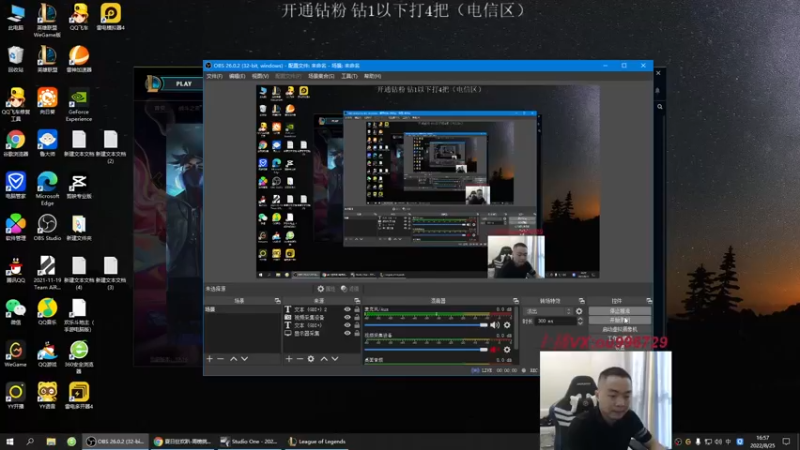Viewport: 800px width, 450px height.
Task: Open source properties gear in Sources toolbar
Action: 311,359
